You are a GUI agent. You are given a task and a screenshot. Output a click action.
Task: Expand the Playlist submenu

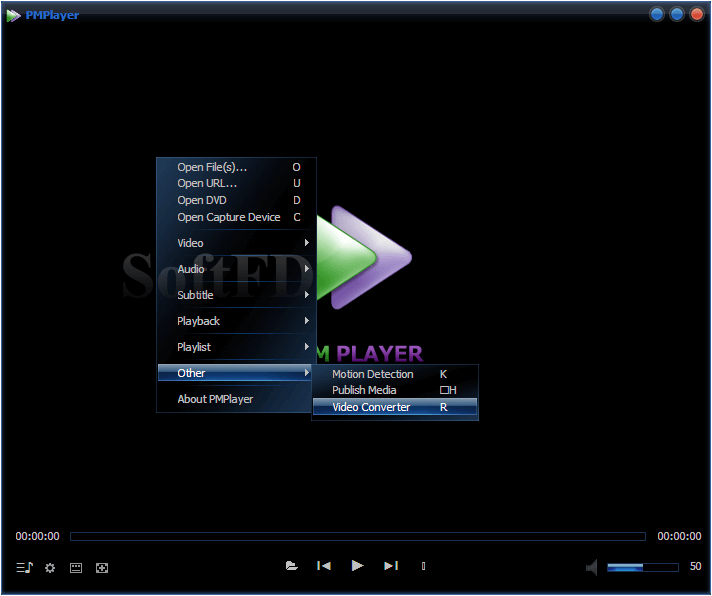coord(236,347)
